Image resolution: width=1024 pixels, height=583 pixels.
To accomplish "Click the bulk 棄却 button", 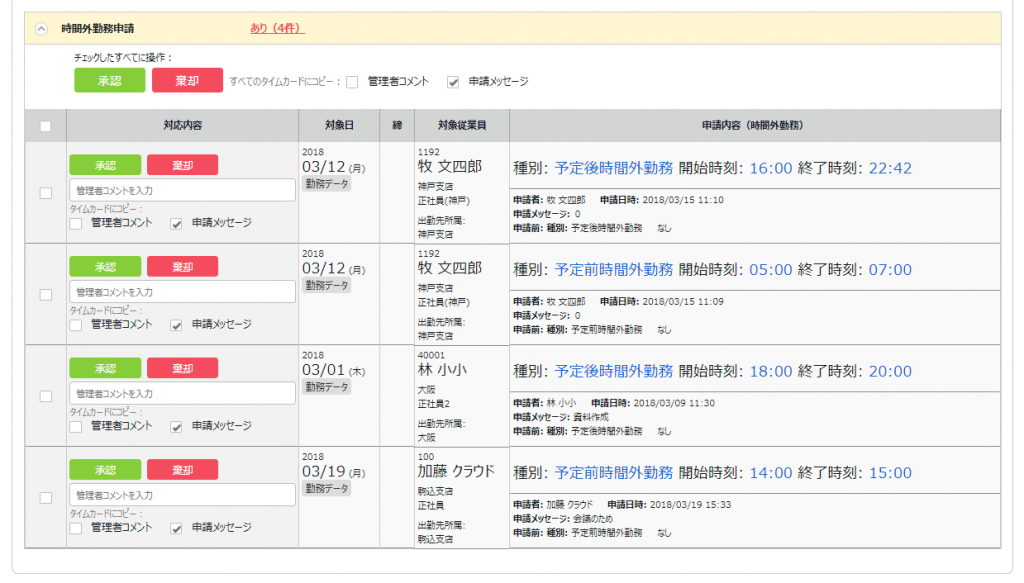I will coord(187,80).
